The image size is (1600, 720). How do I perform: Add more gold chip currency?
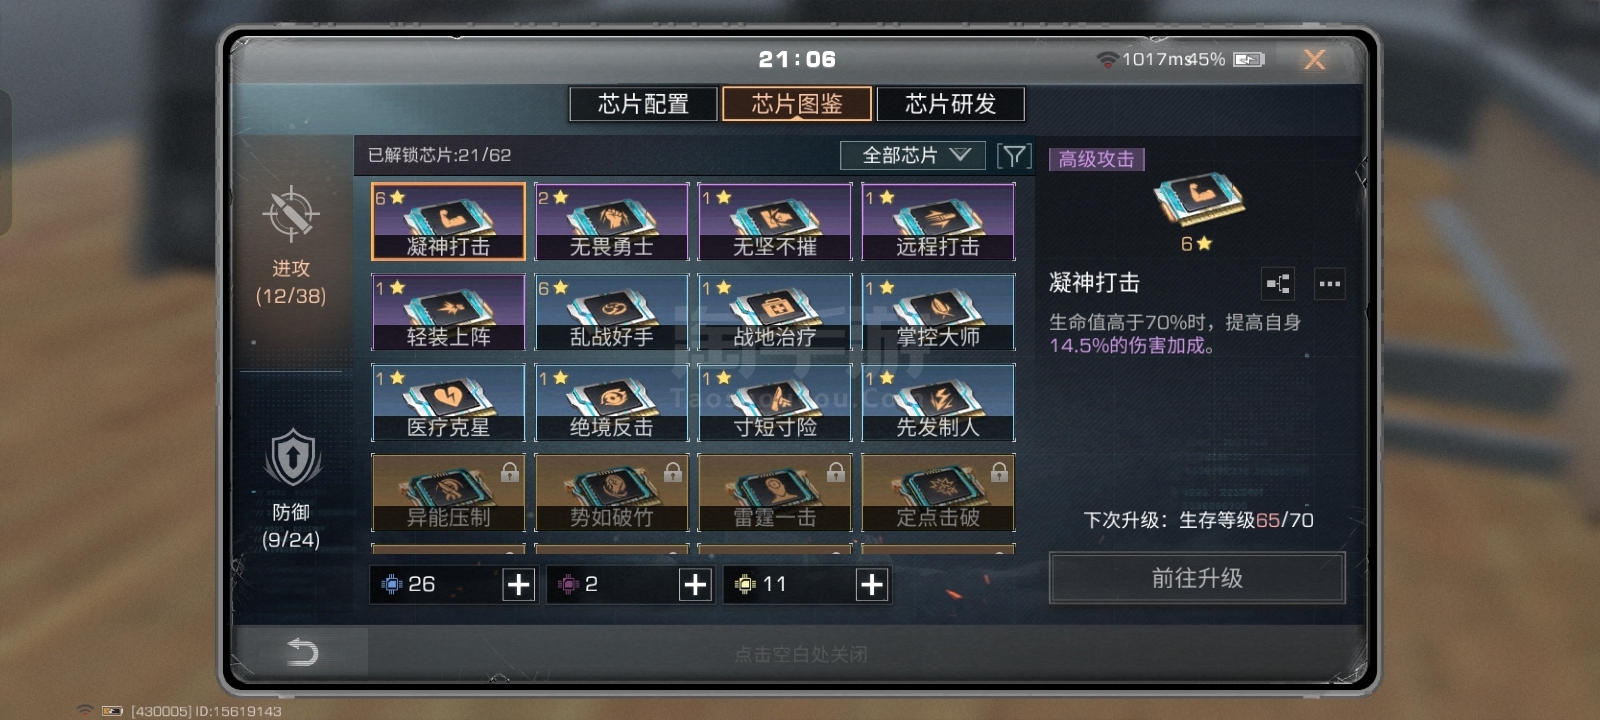[x=872, y=584]
